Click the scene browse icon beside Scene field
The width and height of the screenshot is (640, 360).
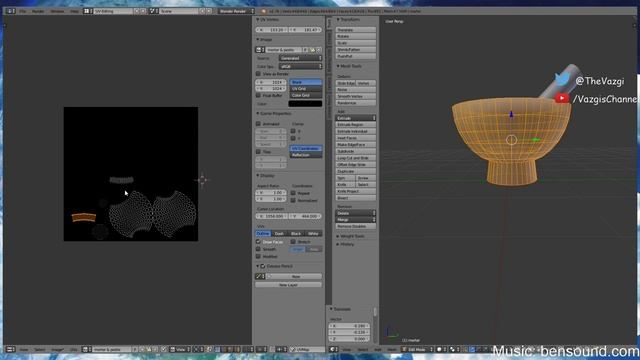(x=153, y=11)
